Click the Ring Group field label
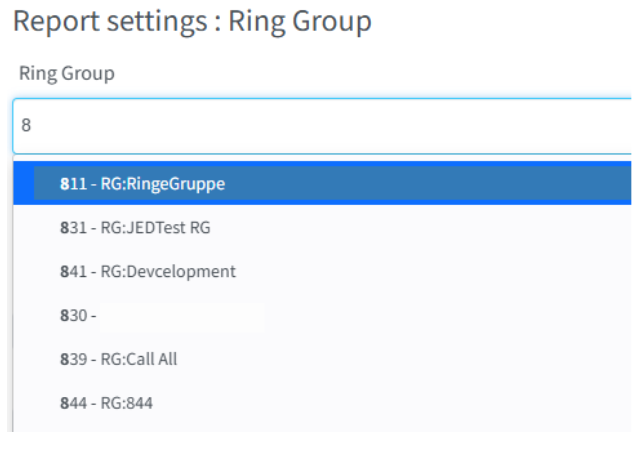The width and height of the screenshot is (642, 454). pyautogui.click(x=67, y=74)
